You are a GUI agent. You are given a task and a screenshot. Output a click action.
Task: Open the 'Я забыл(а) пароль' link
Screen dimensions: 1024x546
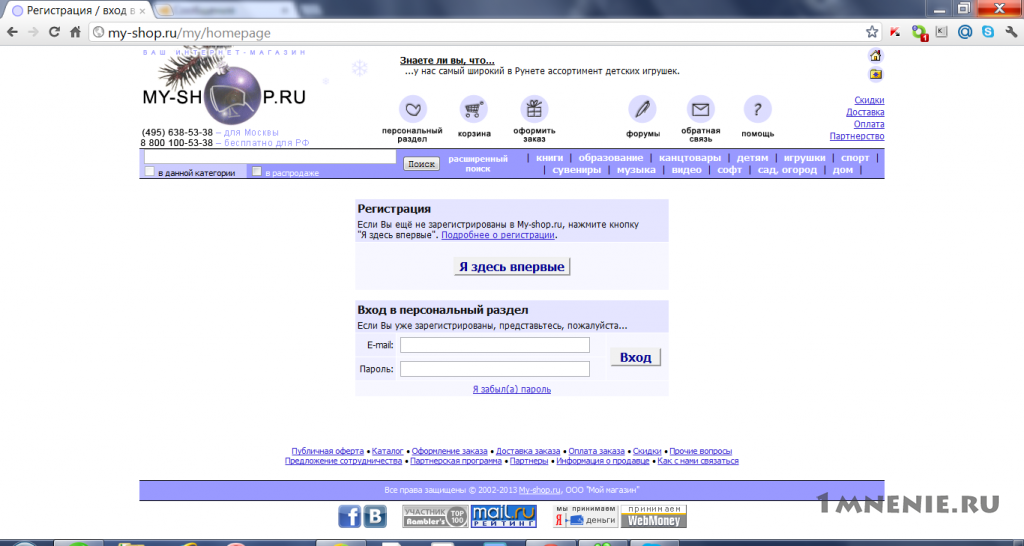click(512, 389)
